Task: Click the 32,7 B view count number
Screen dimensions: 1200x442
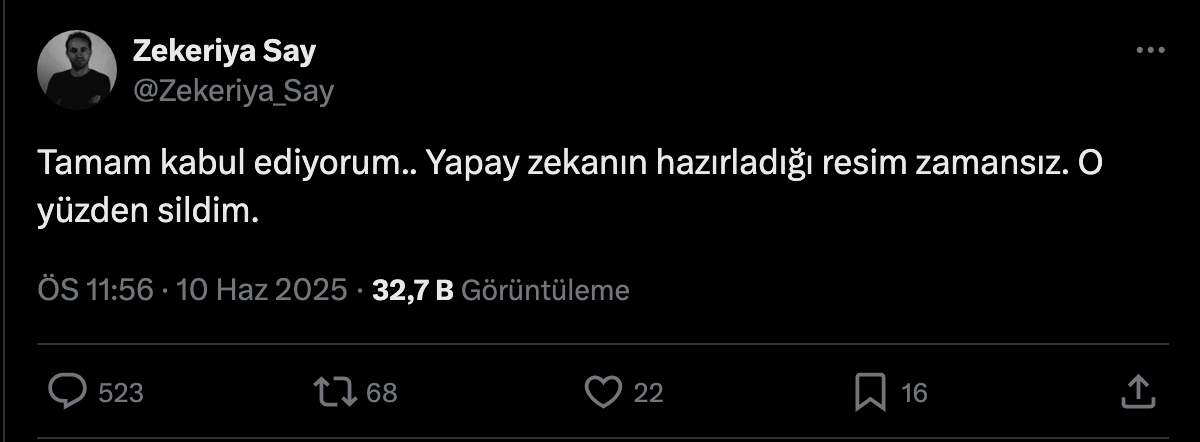Action: click(x=413, y=291)
